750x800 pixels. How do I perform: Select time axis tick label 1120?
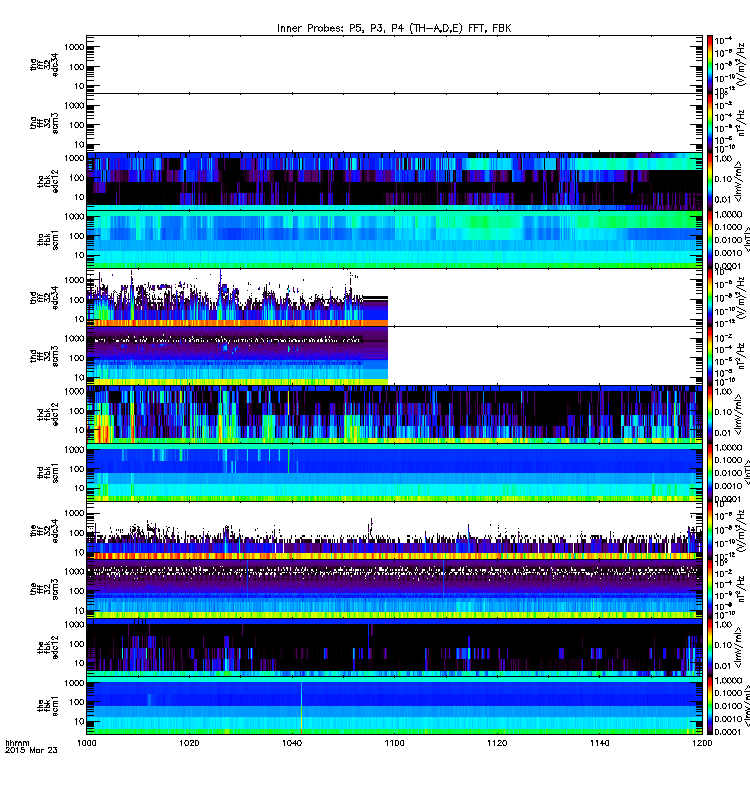[497, 743]
